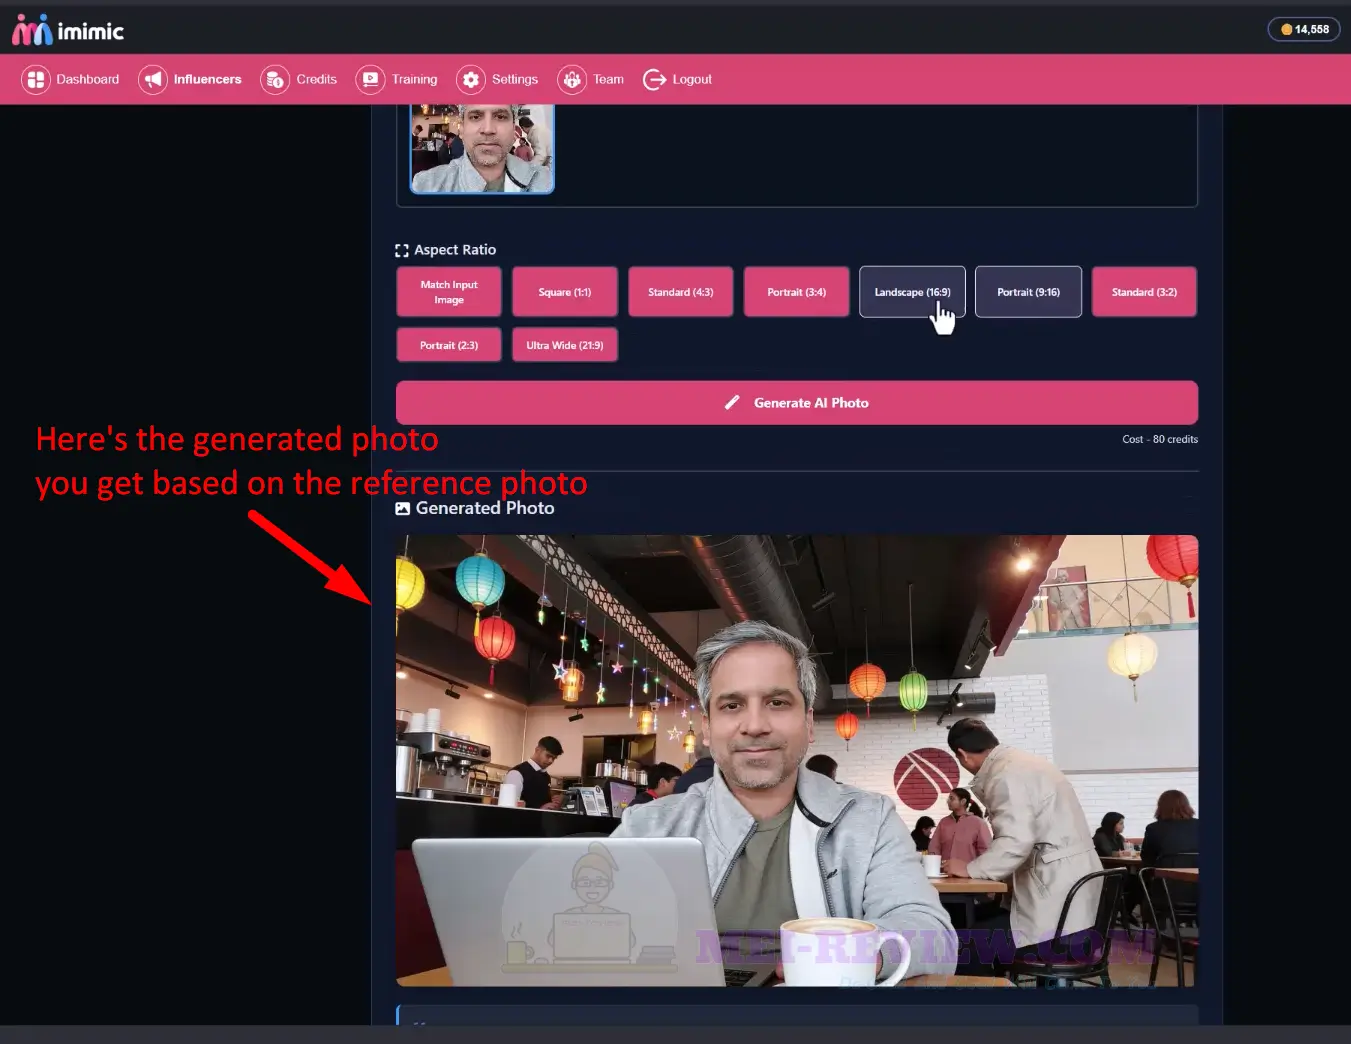Click the Aspect Ratio heading text
This screenshot has width=1351, height=1044.
[455, 250]
